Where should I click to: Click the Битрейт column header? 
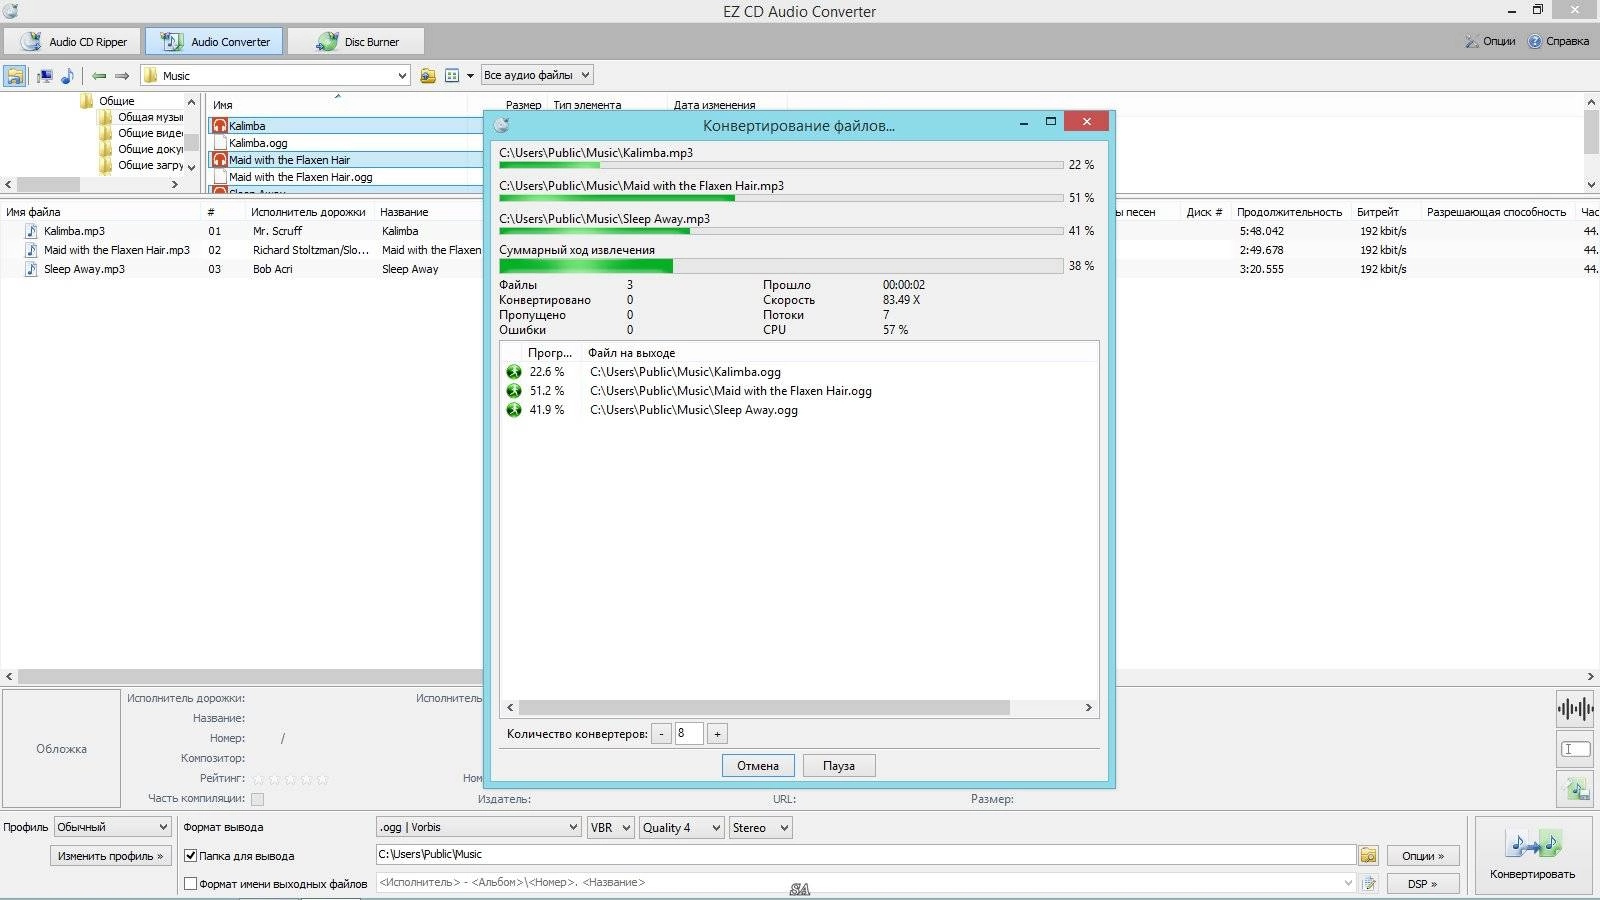tap(1378, 212)
